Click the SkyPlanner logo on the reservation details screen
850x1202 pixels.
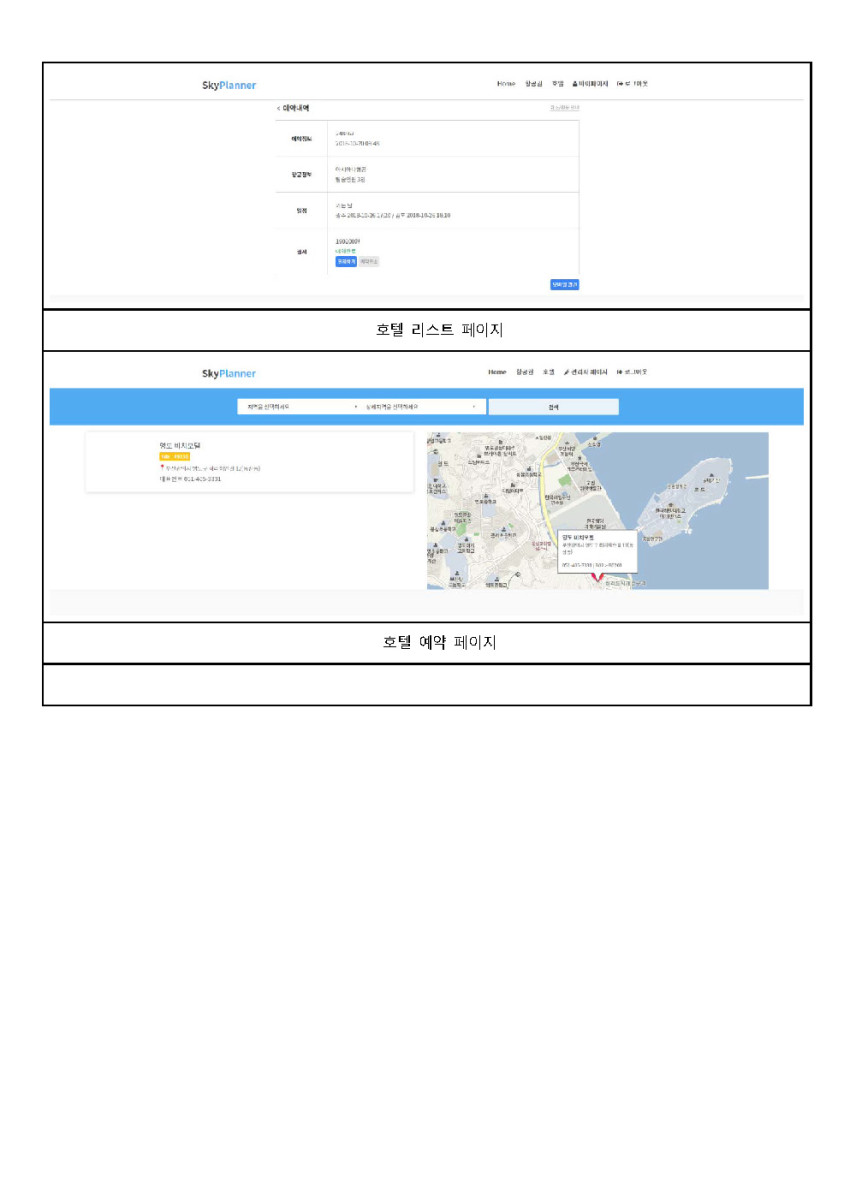click(228, 85)
